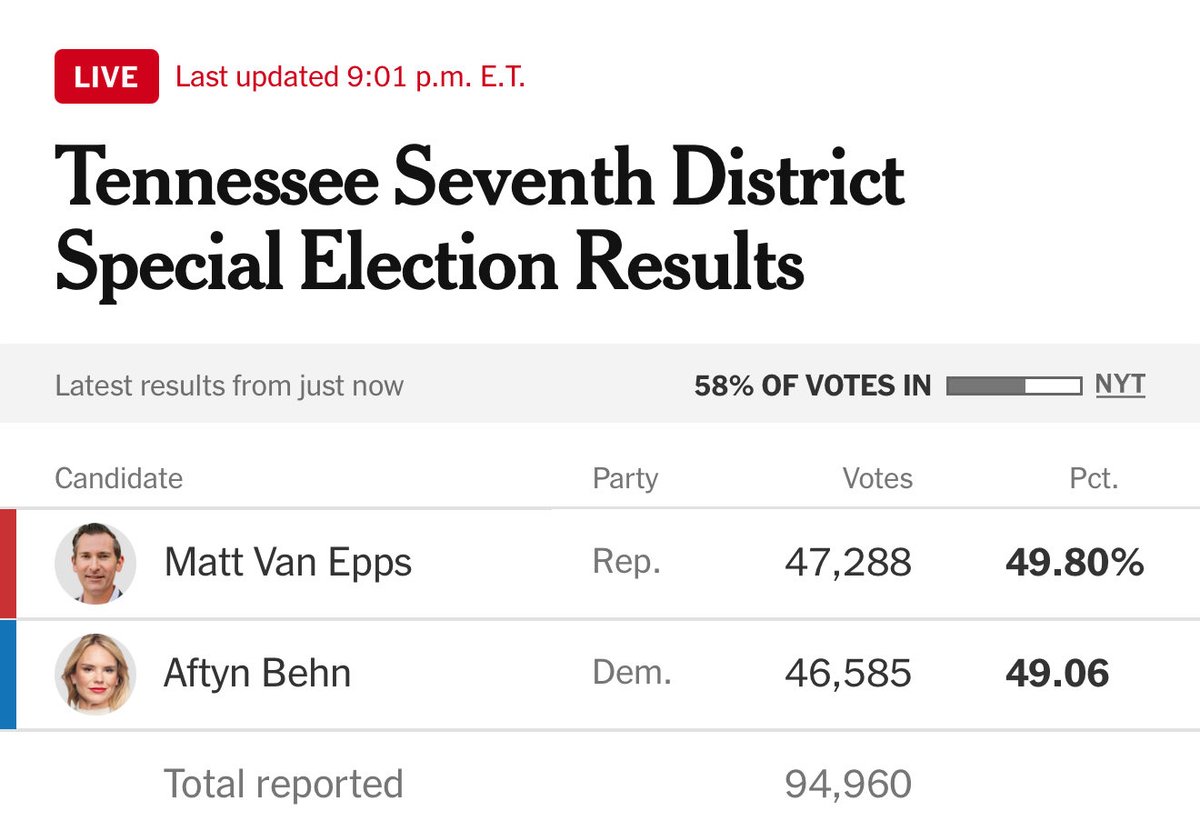1200x831 pixels.
Task: Click the Last updated 9:01 p.m. timestamp
Action: [x=350, y=77]
